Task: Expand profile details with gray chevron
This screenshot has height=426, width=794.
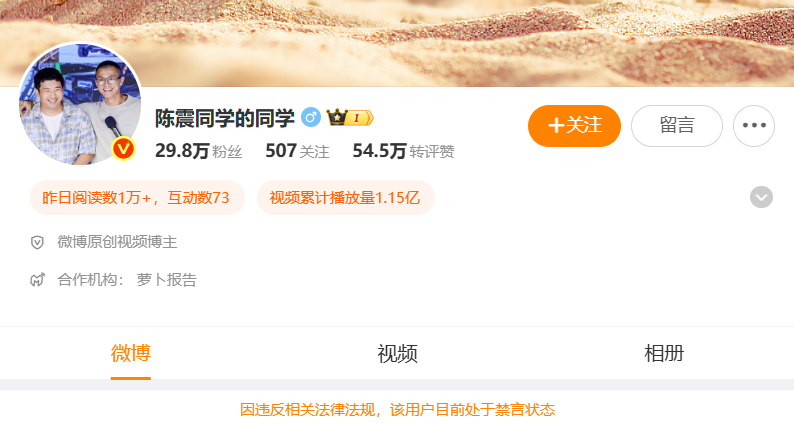Action: tap(761, 197)
